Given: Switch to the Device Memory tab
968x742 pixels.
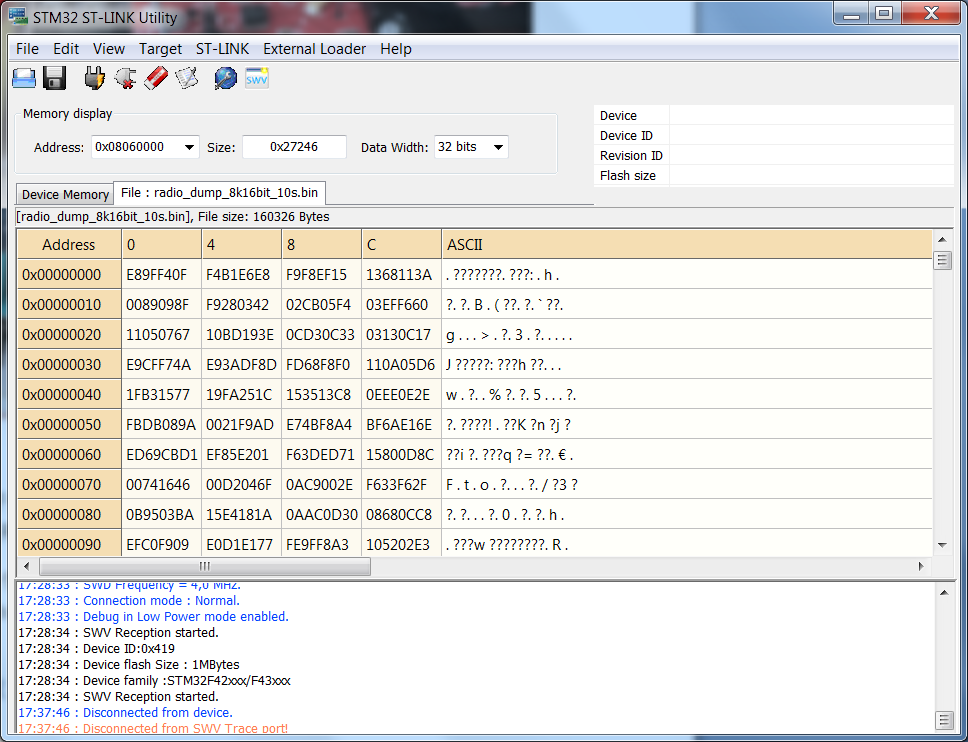Looking at the screenshot, I should tap(65, 194).
